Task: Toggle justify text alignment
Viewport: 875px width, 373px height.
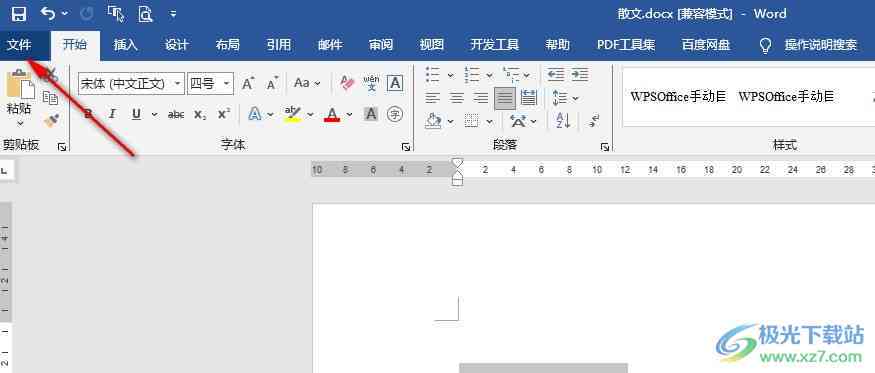Action: (x=504, y=99)
